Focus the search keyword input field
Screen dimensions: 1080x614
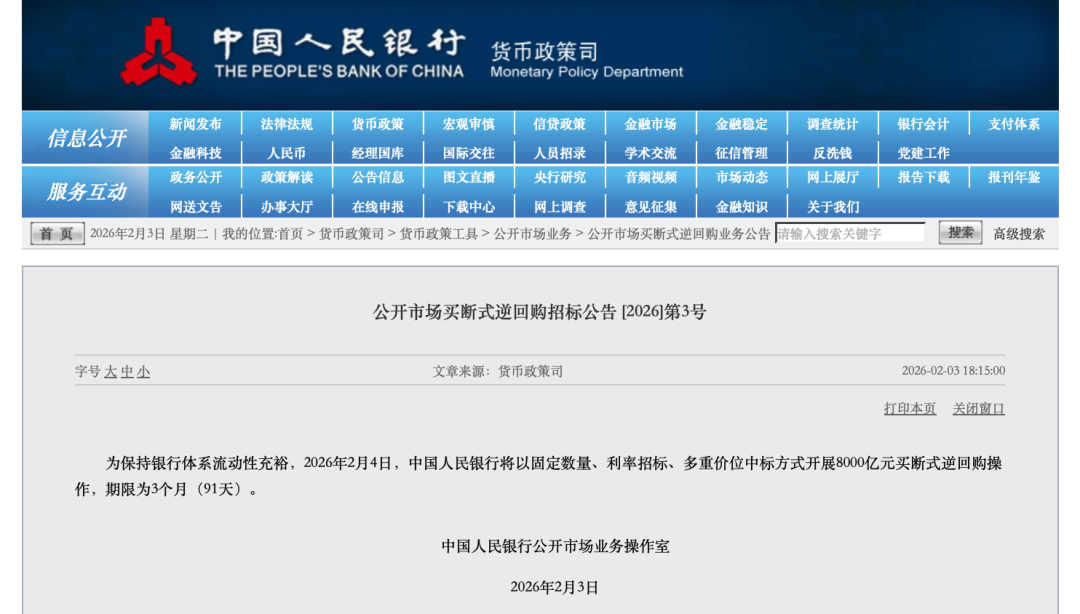click(851, 234)
